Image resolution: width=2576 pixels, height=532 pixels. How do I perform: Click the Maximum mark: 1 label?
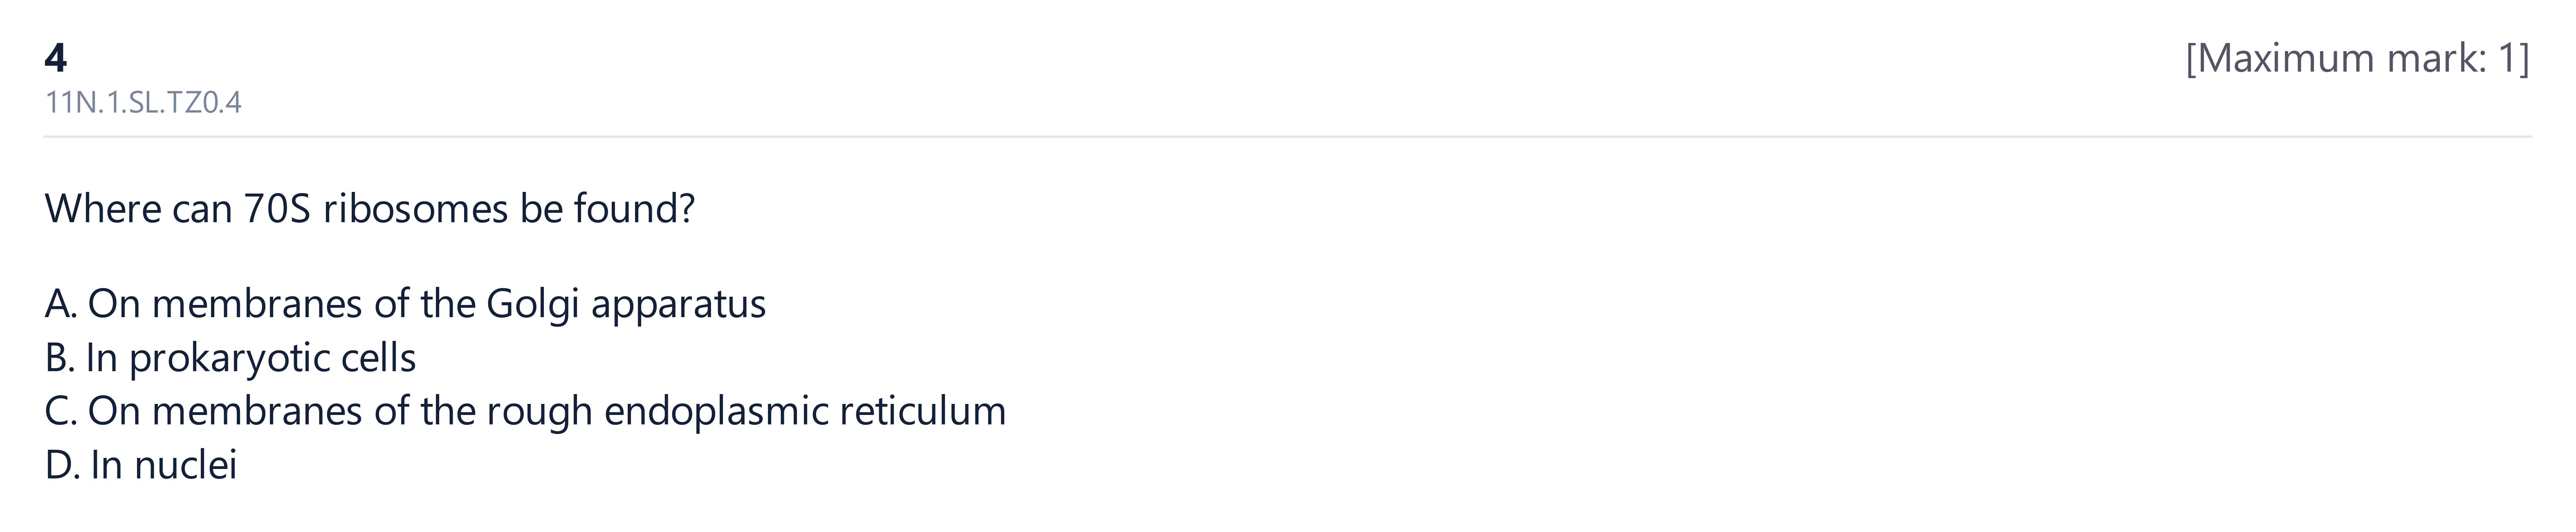(2357, 59)
